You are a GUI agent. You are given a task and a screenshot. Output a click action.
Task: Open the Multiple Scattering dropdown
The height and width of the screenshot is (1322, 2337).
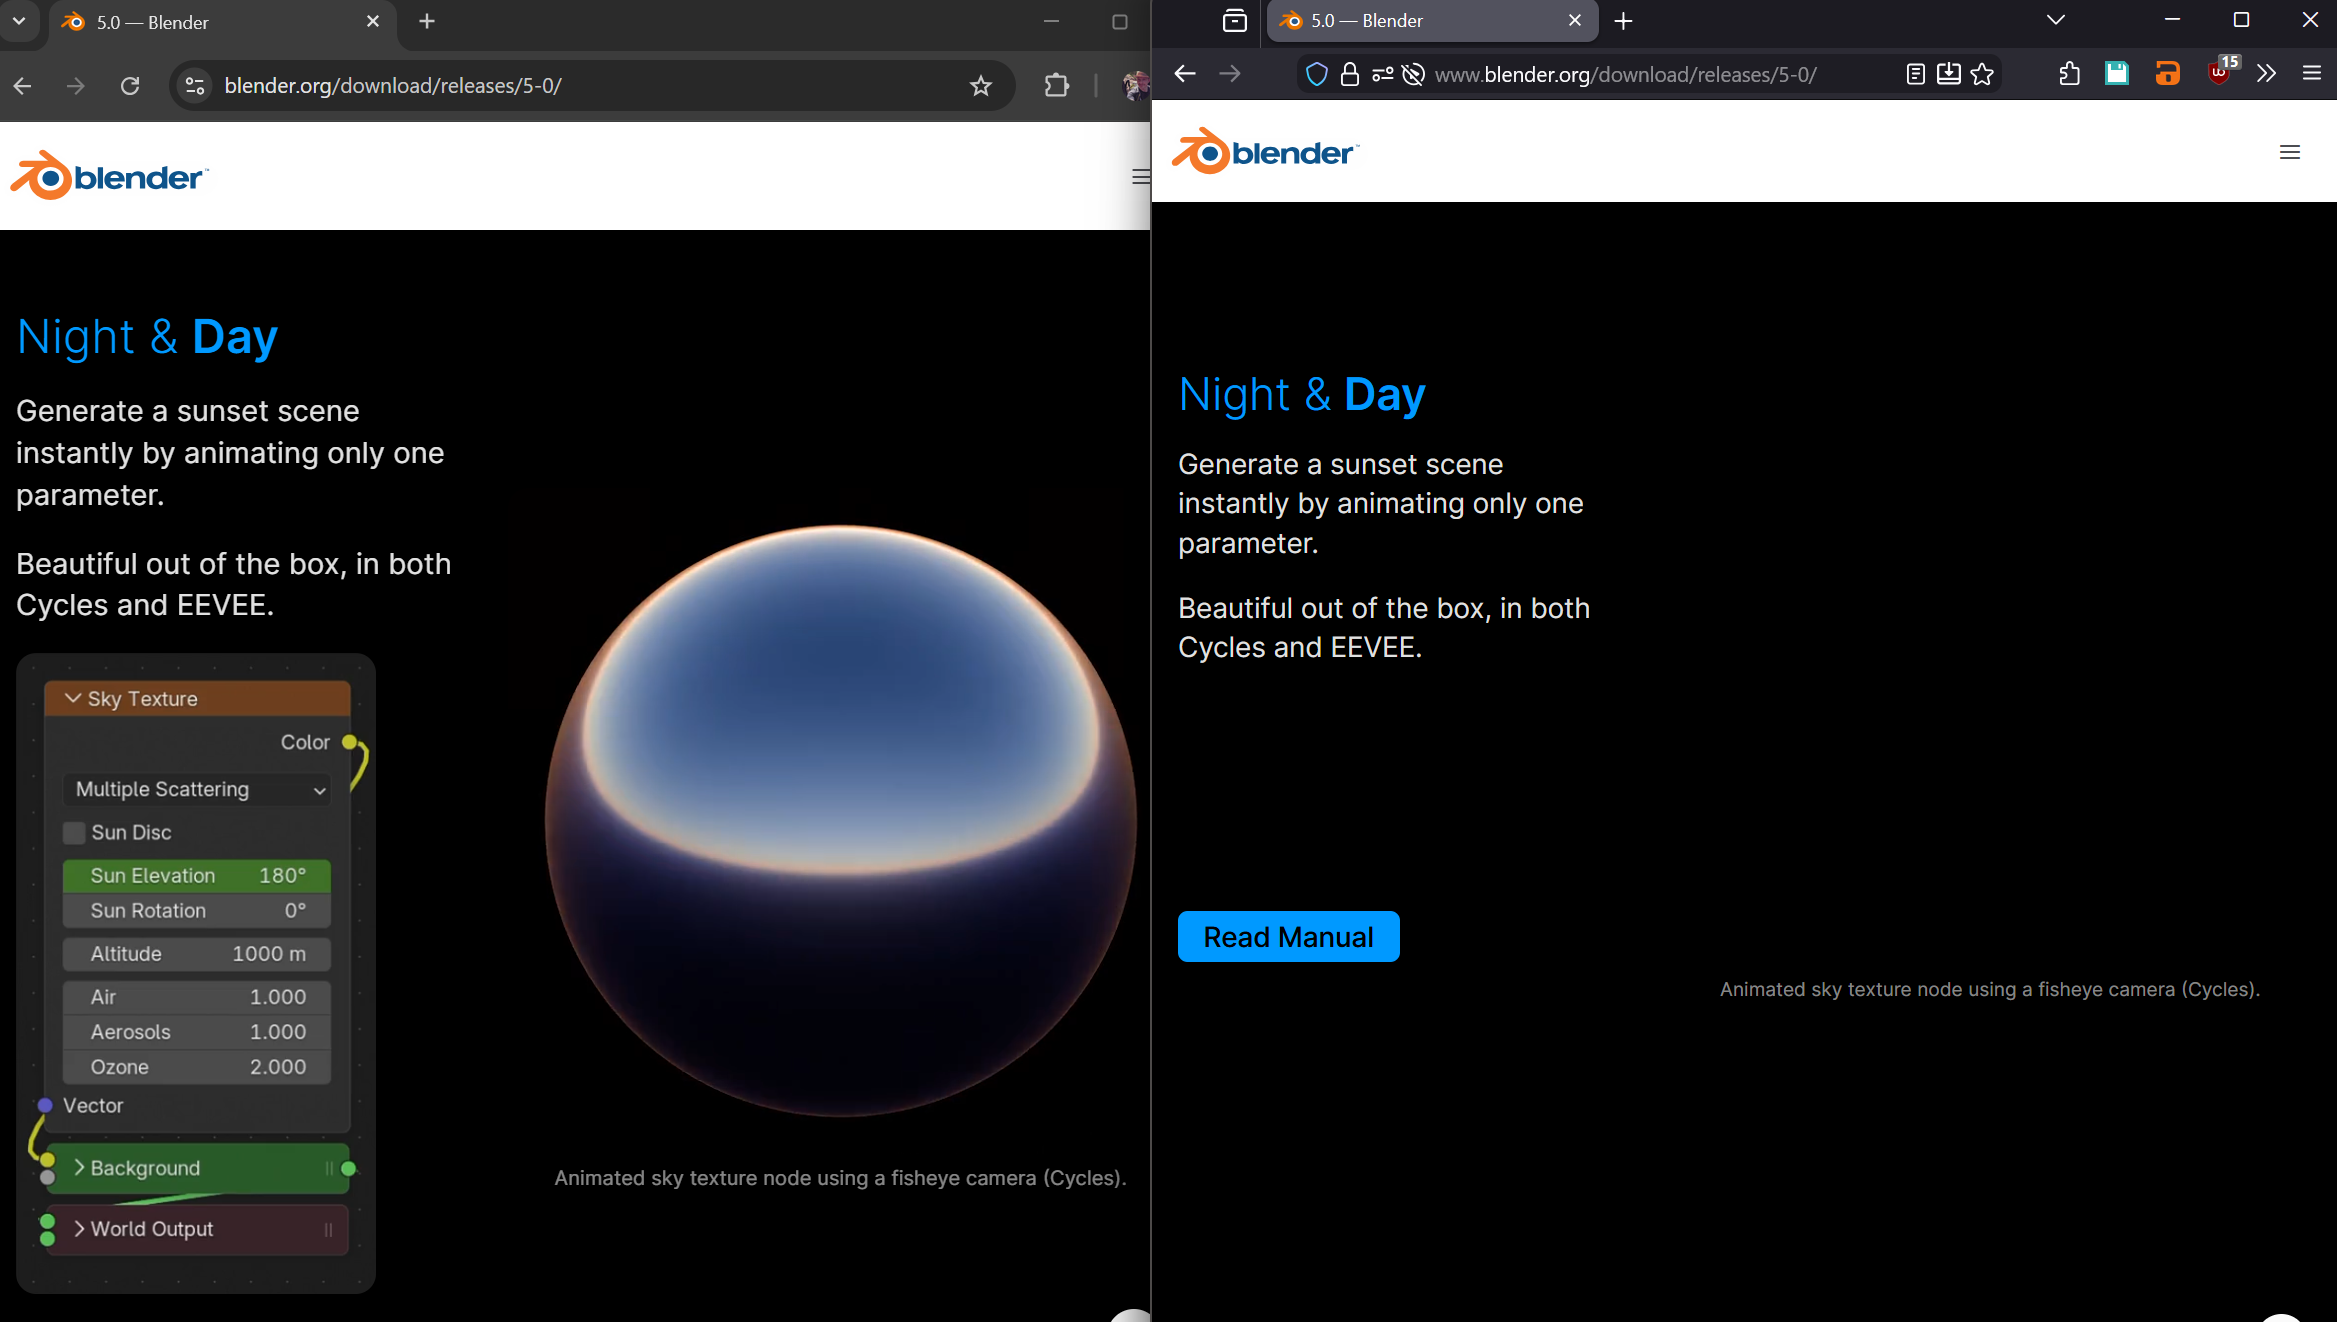(197, 789)
